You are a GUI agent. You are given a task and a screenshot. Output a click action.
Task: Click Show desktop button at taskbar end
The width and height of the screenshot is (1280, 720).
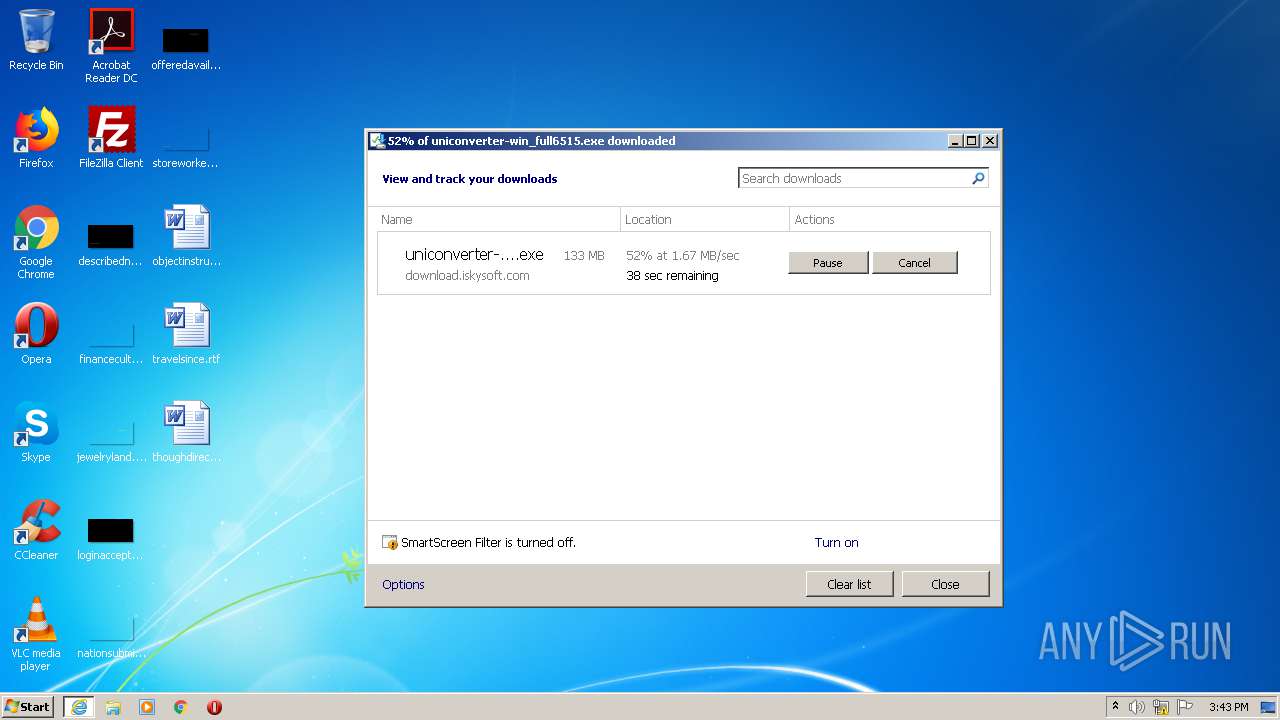(1268, 707)
